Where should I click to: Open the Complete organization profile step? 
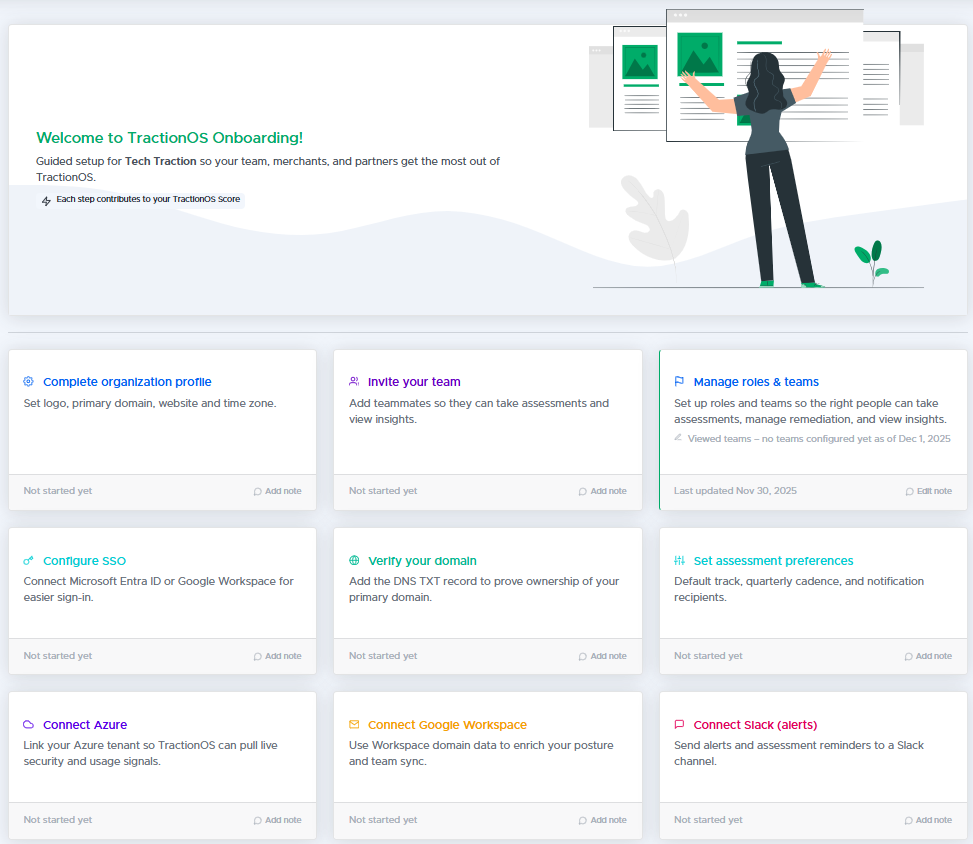pos(127,382)
